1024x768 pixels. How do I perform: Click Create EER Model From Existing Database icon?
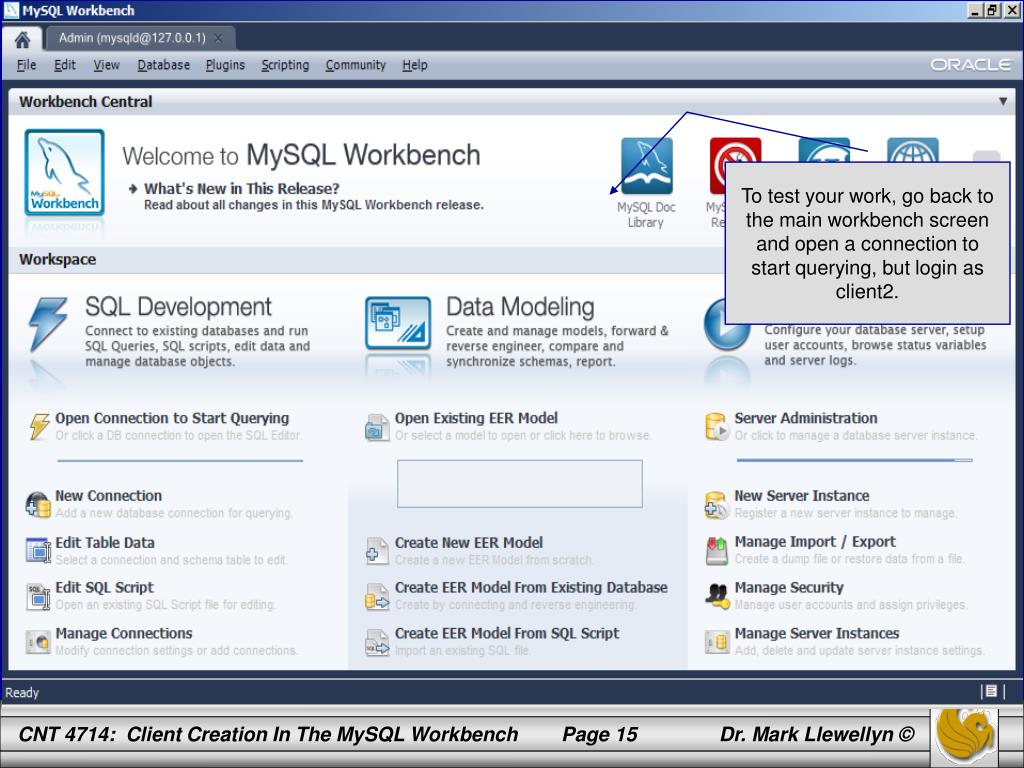(x=377, y=597)
